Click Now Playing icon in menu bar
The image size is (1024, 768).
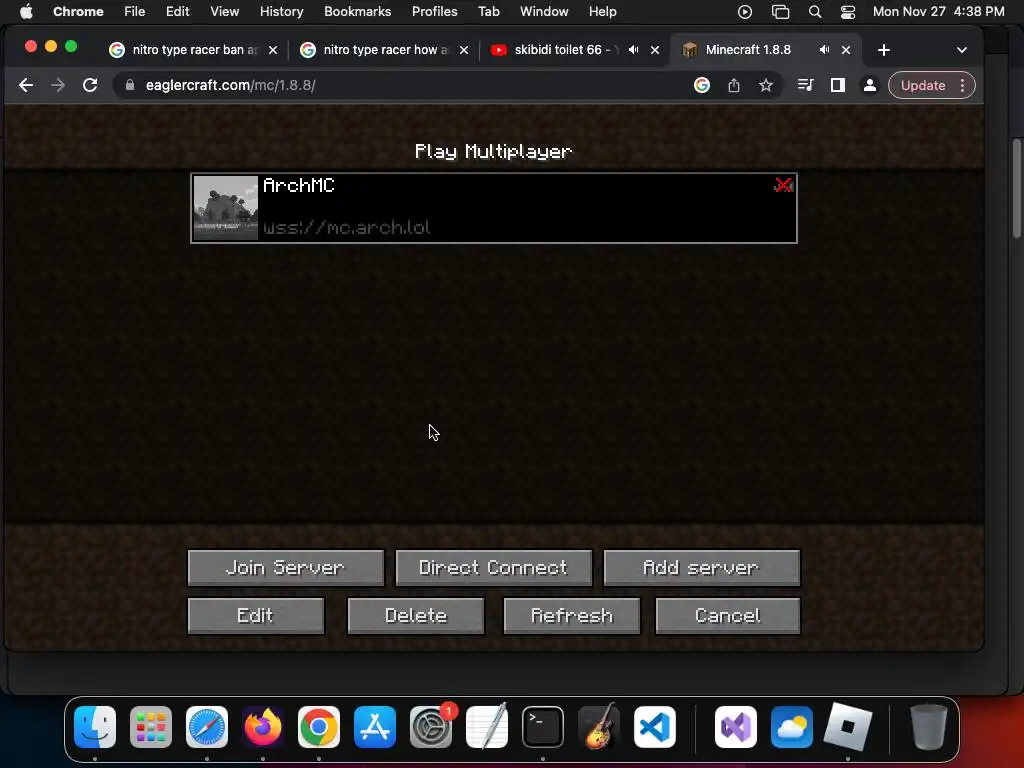click(x=744, y=11)
